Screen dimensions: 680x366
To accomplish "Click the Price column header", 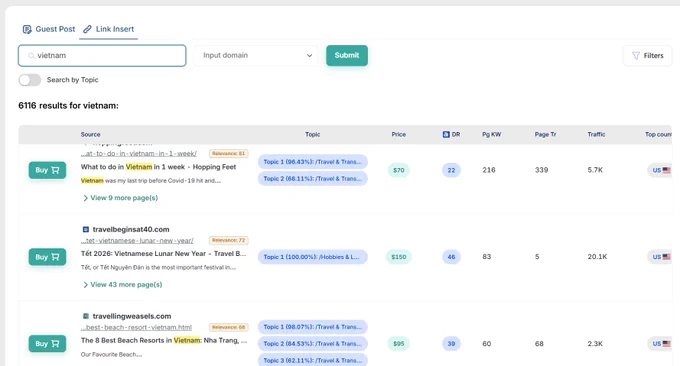I will tap(399, 134).
